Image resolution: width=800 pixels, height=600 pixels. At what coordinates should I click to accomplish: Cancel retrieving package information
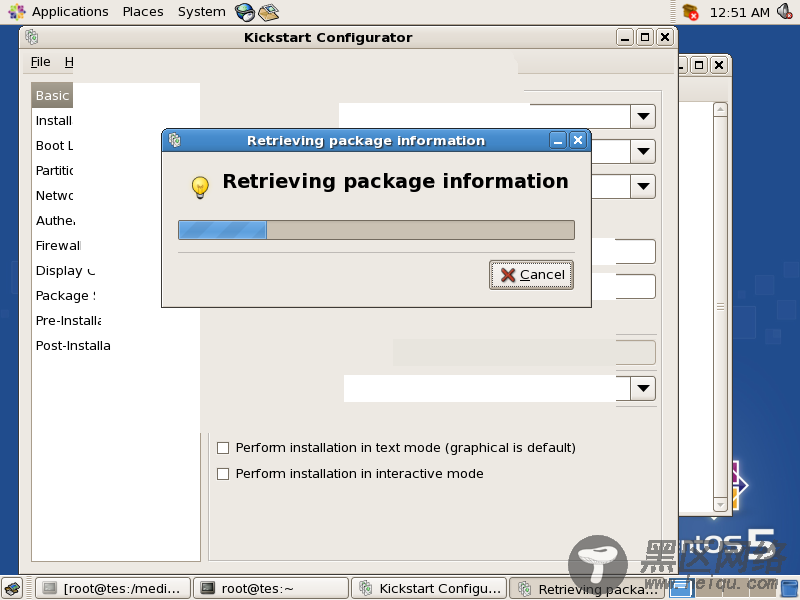(531, 275)
